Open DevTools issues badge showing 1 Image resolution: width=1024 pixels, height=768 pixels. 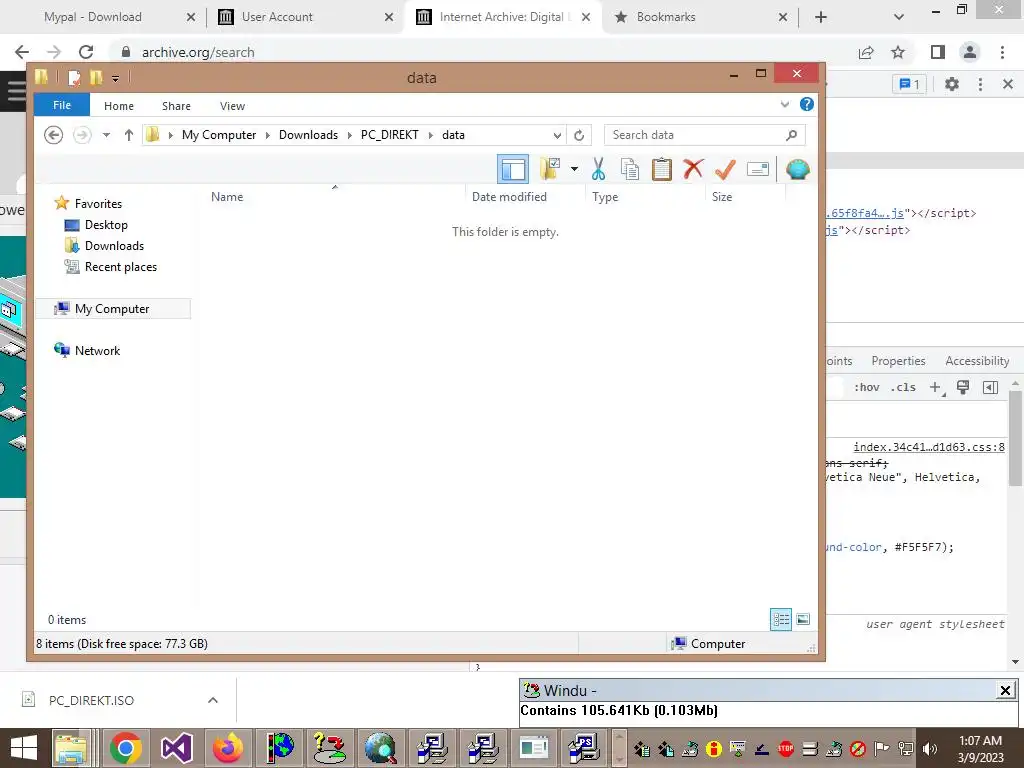click(910, 84)
